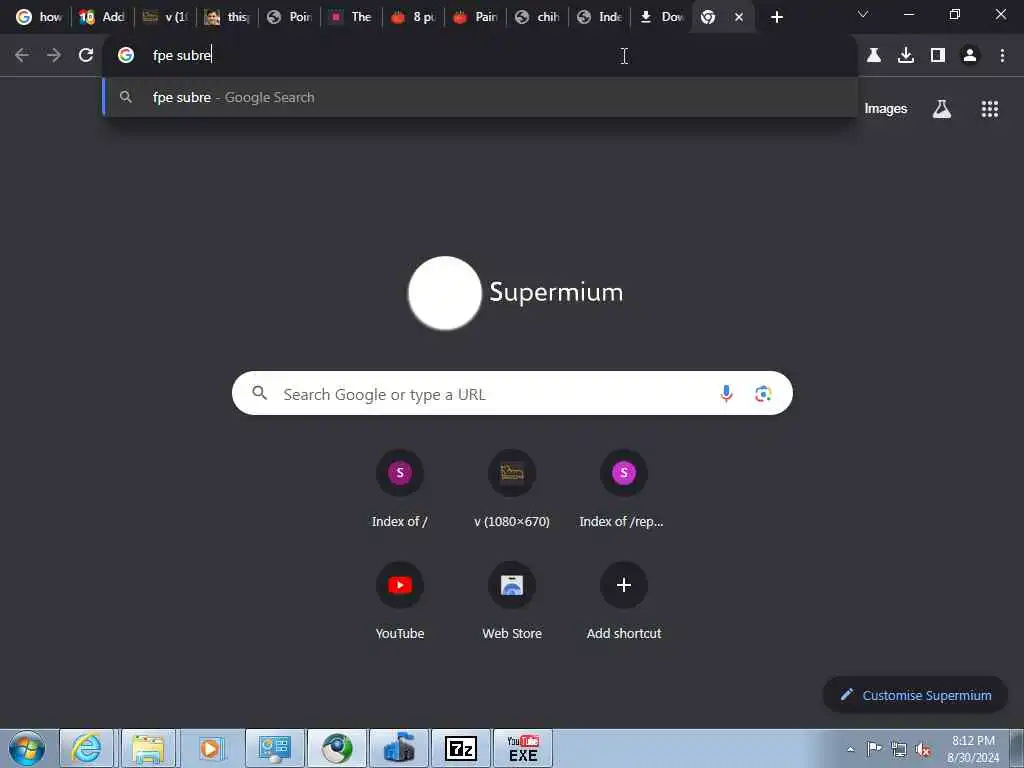
Task: Go forward using the forward arrow
Action: 54,56
